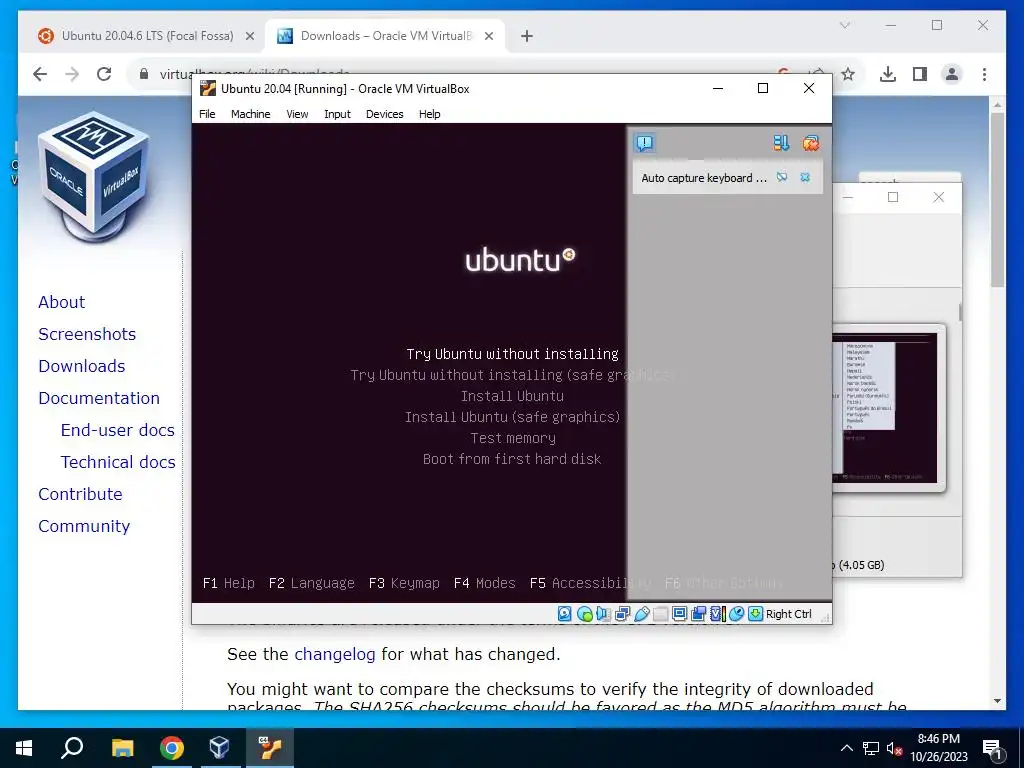Follow the changelog hyperlink
The image size is (1024, 768).
[x=334, y=654]
